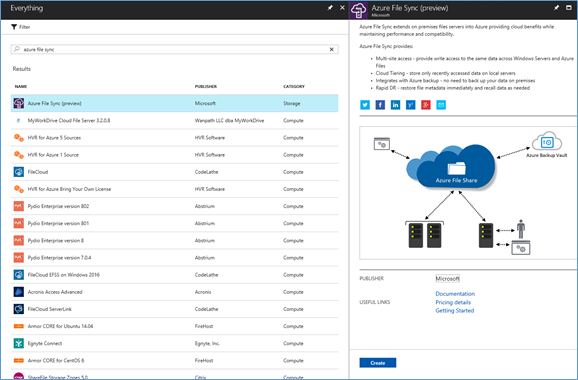Viewport: 578px width, 380px height.
Task: Click the Microsoft publisher value in details
Action: [448, 279]
